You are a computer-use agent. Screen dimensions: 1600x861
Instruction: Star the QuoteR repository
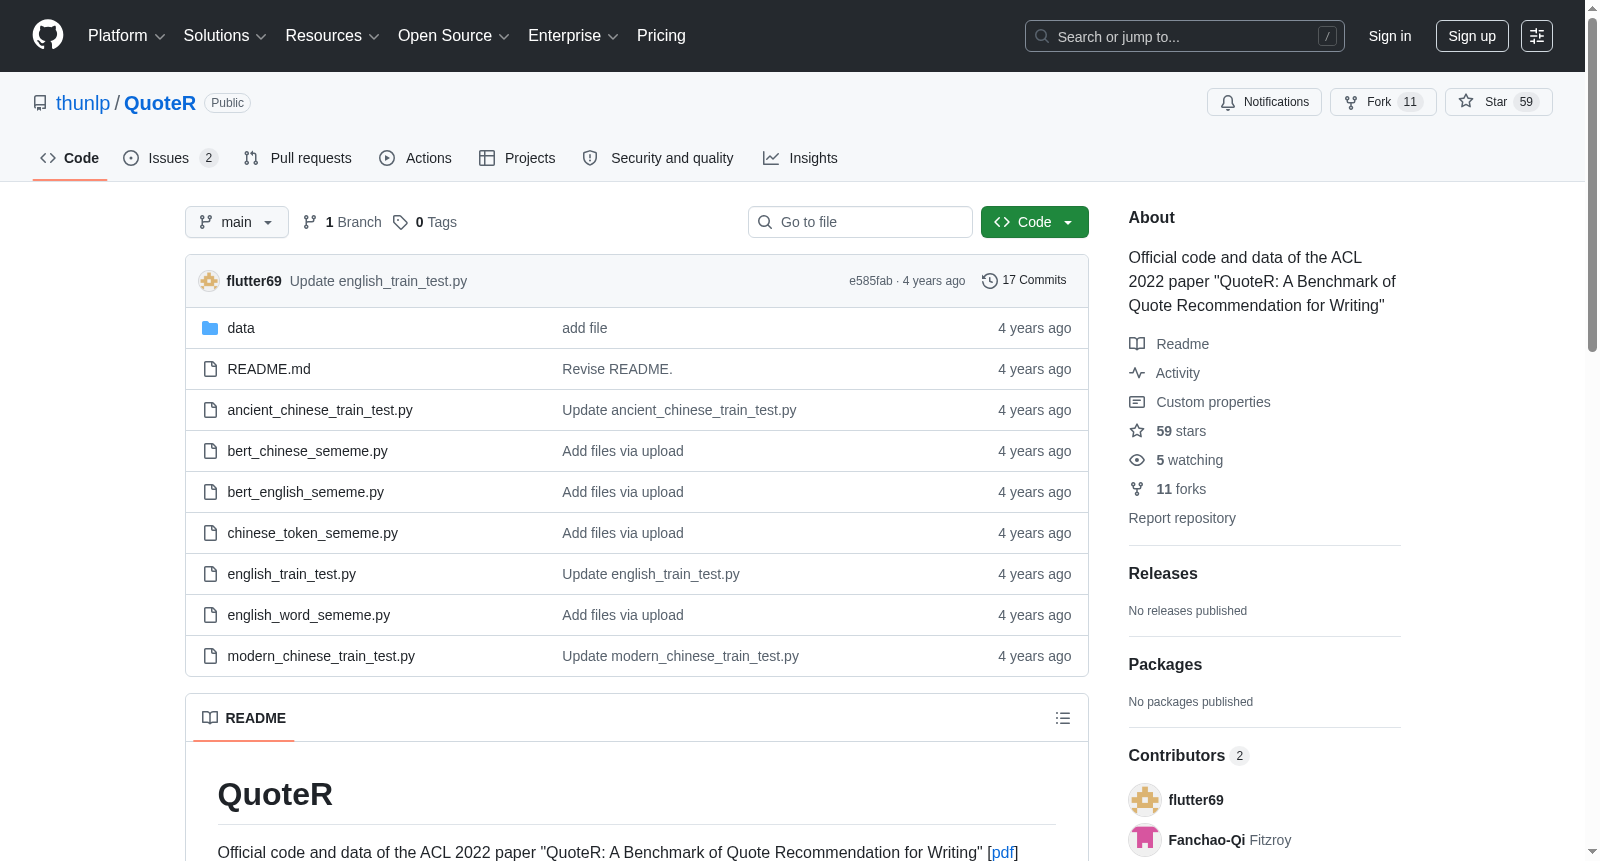pyautogui.click(x=1498, y=102)
